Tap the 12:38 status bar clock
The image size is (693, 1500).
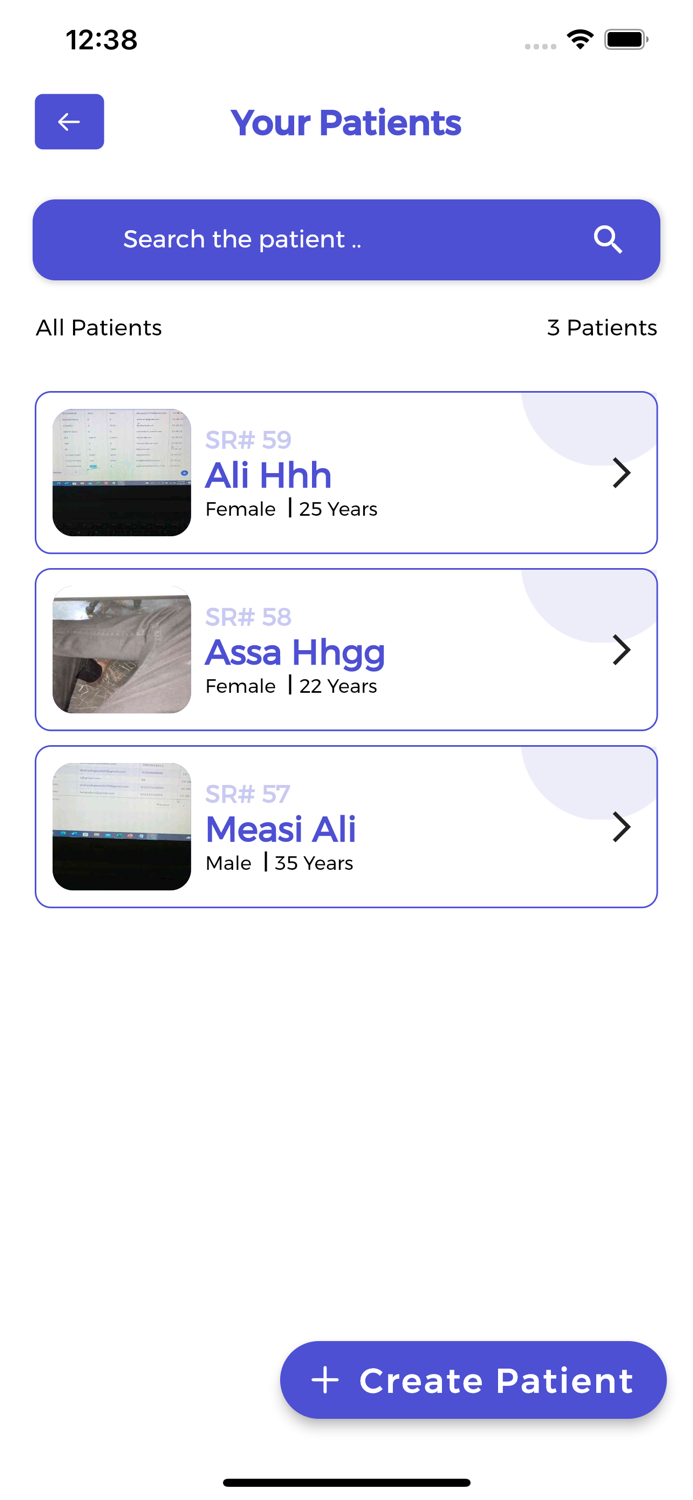point(102,40)
